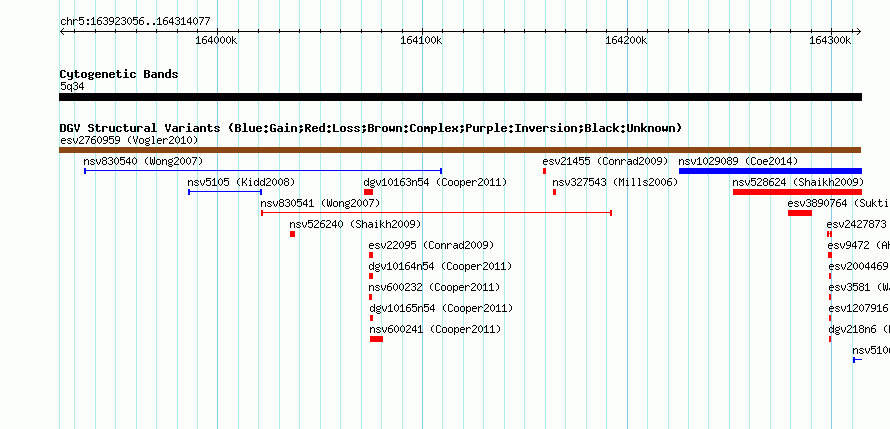Open dgv10163n54 (Cooper2011) label
The height and width of the screenshot is (429, 890).
[x=435, y=182]
